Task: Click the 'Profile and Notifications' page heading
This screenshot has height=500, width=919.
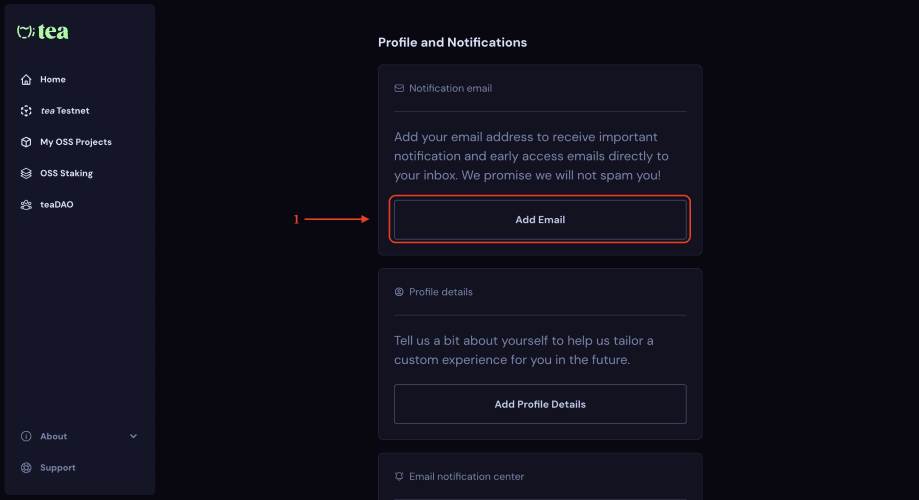Action: (452, 42)
